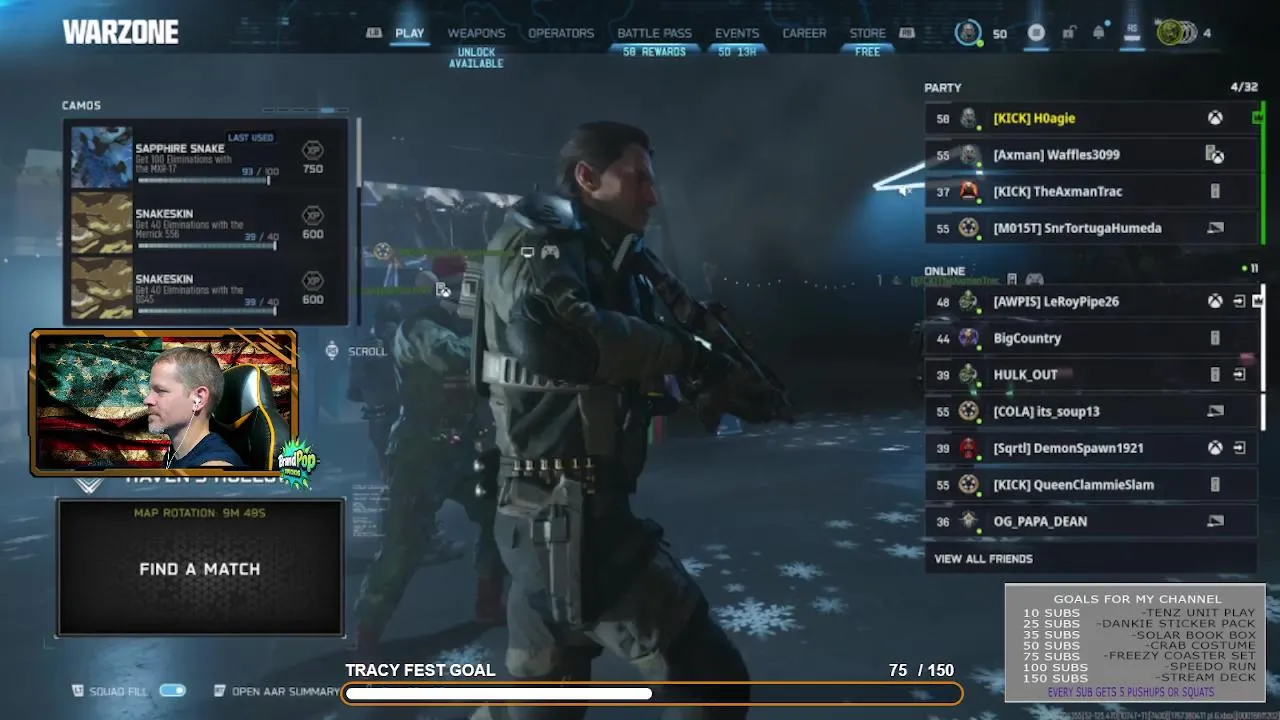Open the round menu icon in top bar

coord(1036,33)
